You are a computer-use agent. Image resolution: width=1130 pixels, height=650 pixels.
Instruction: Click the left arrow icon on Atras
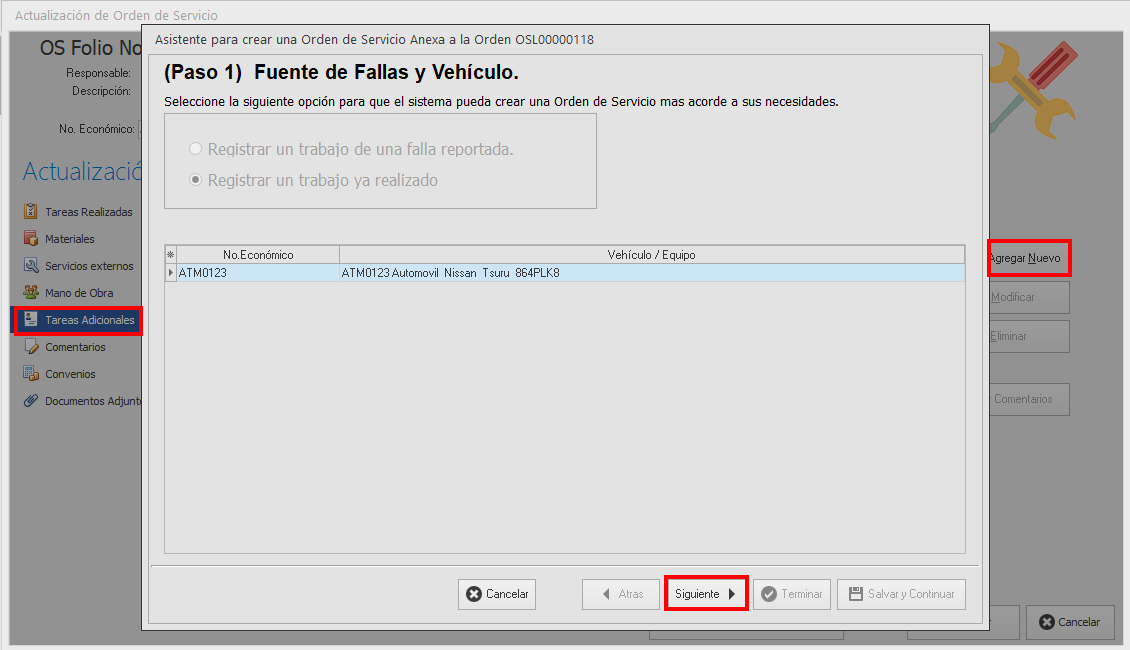pyautogui.click(x=606, y=594)
